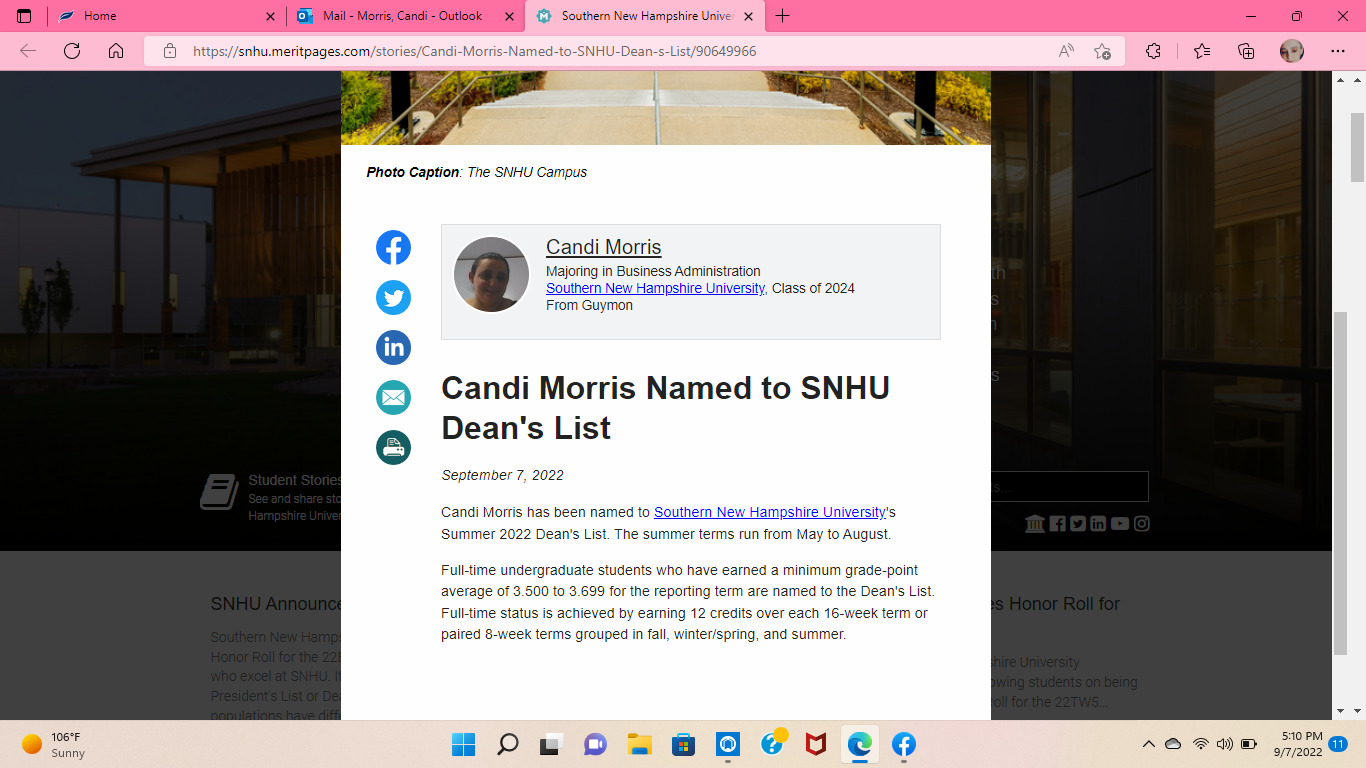This screenshot has height=768, width=1366.
Task: Open the weather widget showing 106°F
Action: tap(55, 745)
